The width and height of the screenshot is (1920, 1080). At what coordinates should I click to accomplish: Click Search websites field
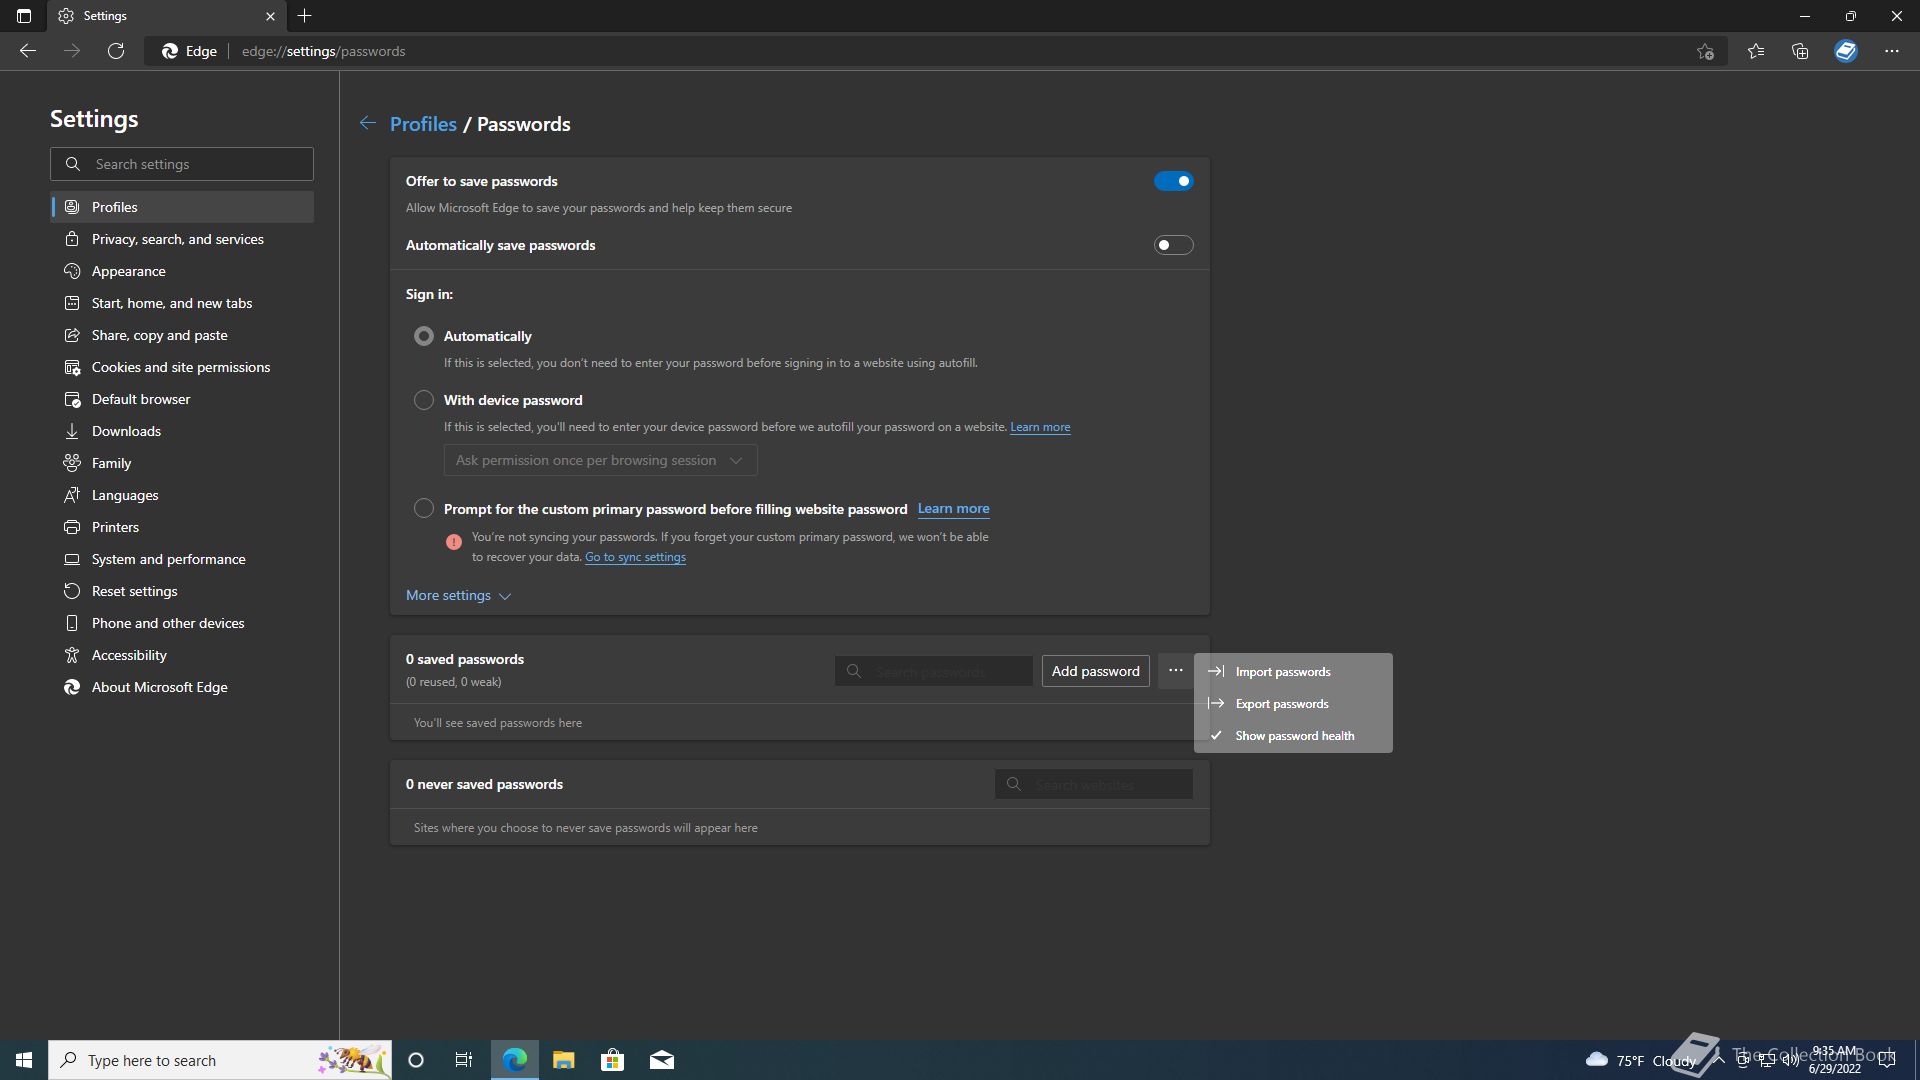pyautogui.click(x=1093, y=784)
